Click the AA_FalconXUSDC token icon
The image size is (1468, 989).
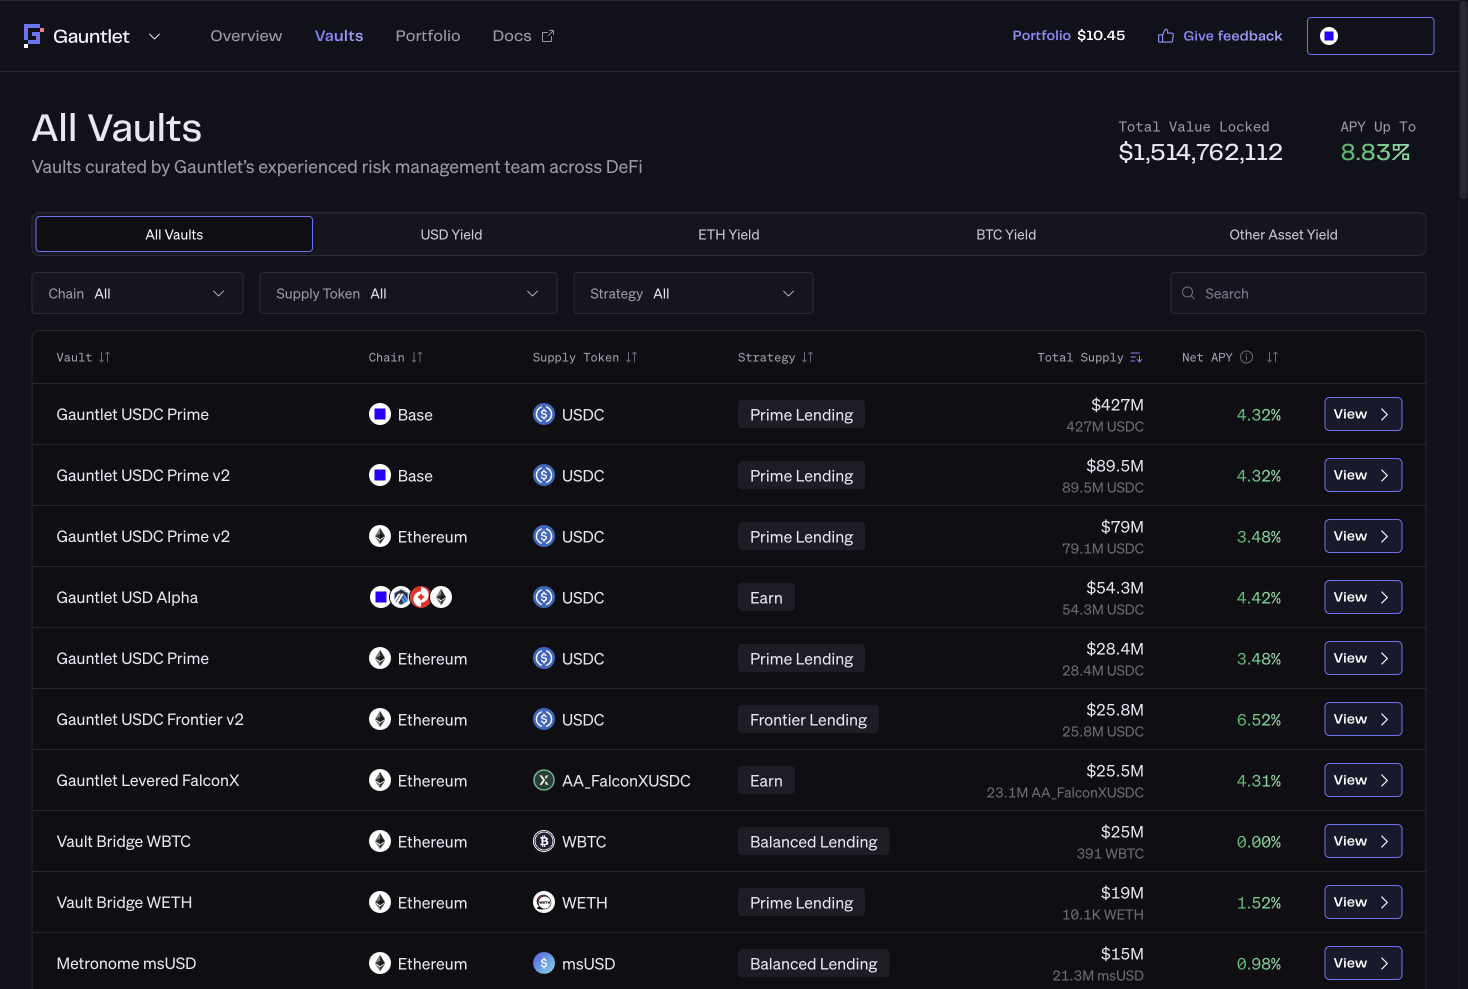click(544, 780)
